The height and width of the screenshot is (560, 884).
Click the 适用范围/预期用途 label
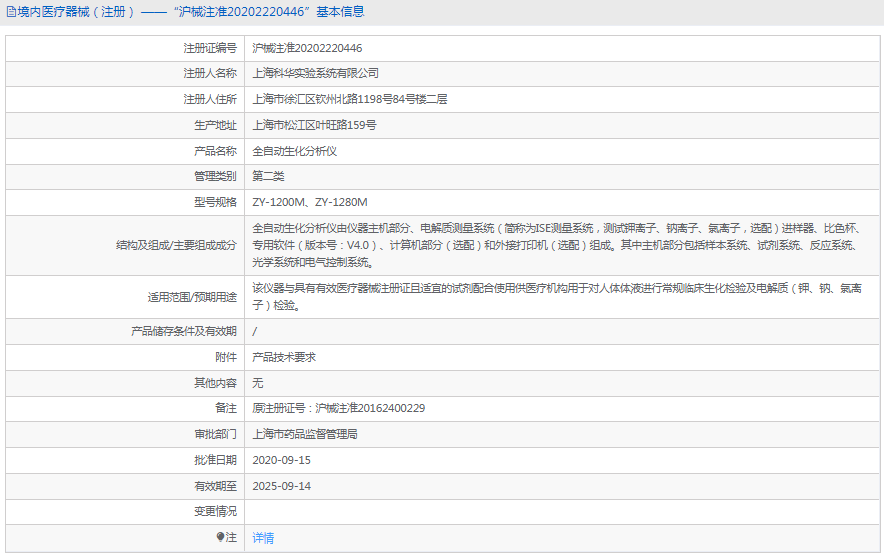click(x=192, y=297)
